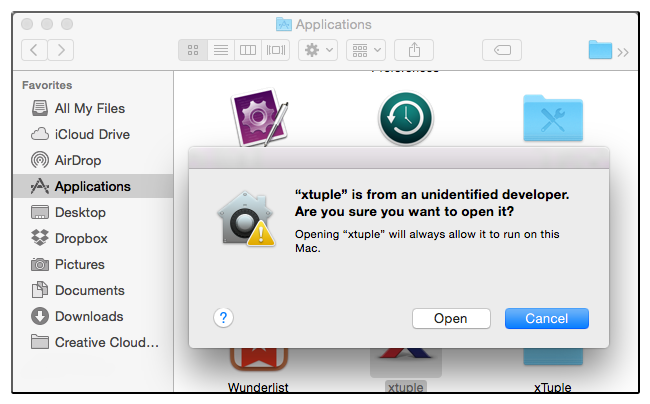Screen dimensions: 650x404
Task: Open Dropbox folder in sidebar
Action: coord(81,238)
